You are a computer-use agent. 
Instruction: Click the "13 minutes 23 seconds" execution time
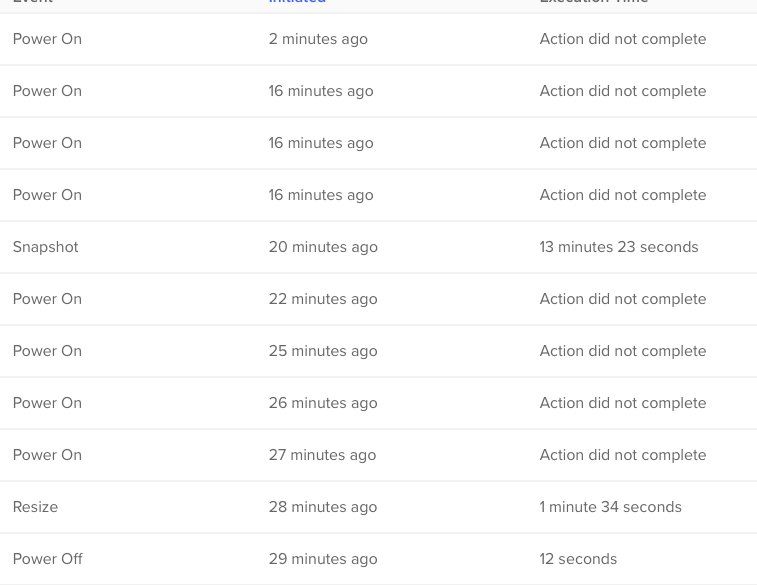pyautogui.click(x=619, y=247)
